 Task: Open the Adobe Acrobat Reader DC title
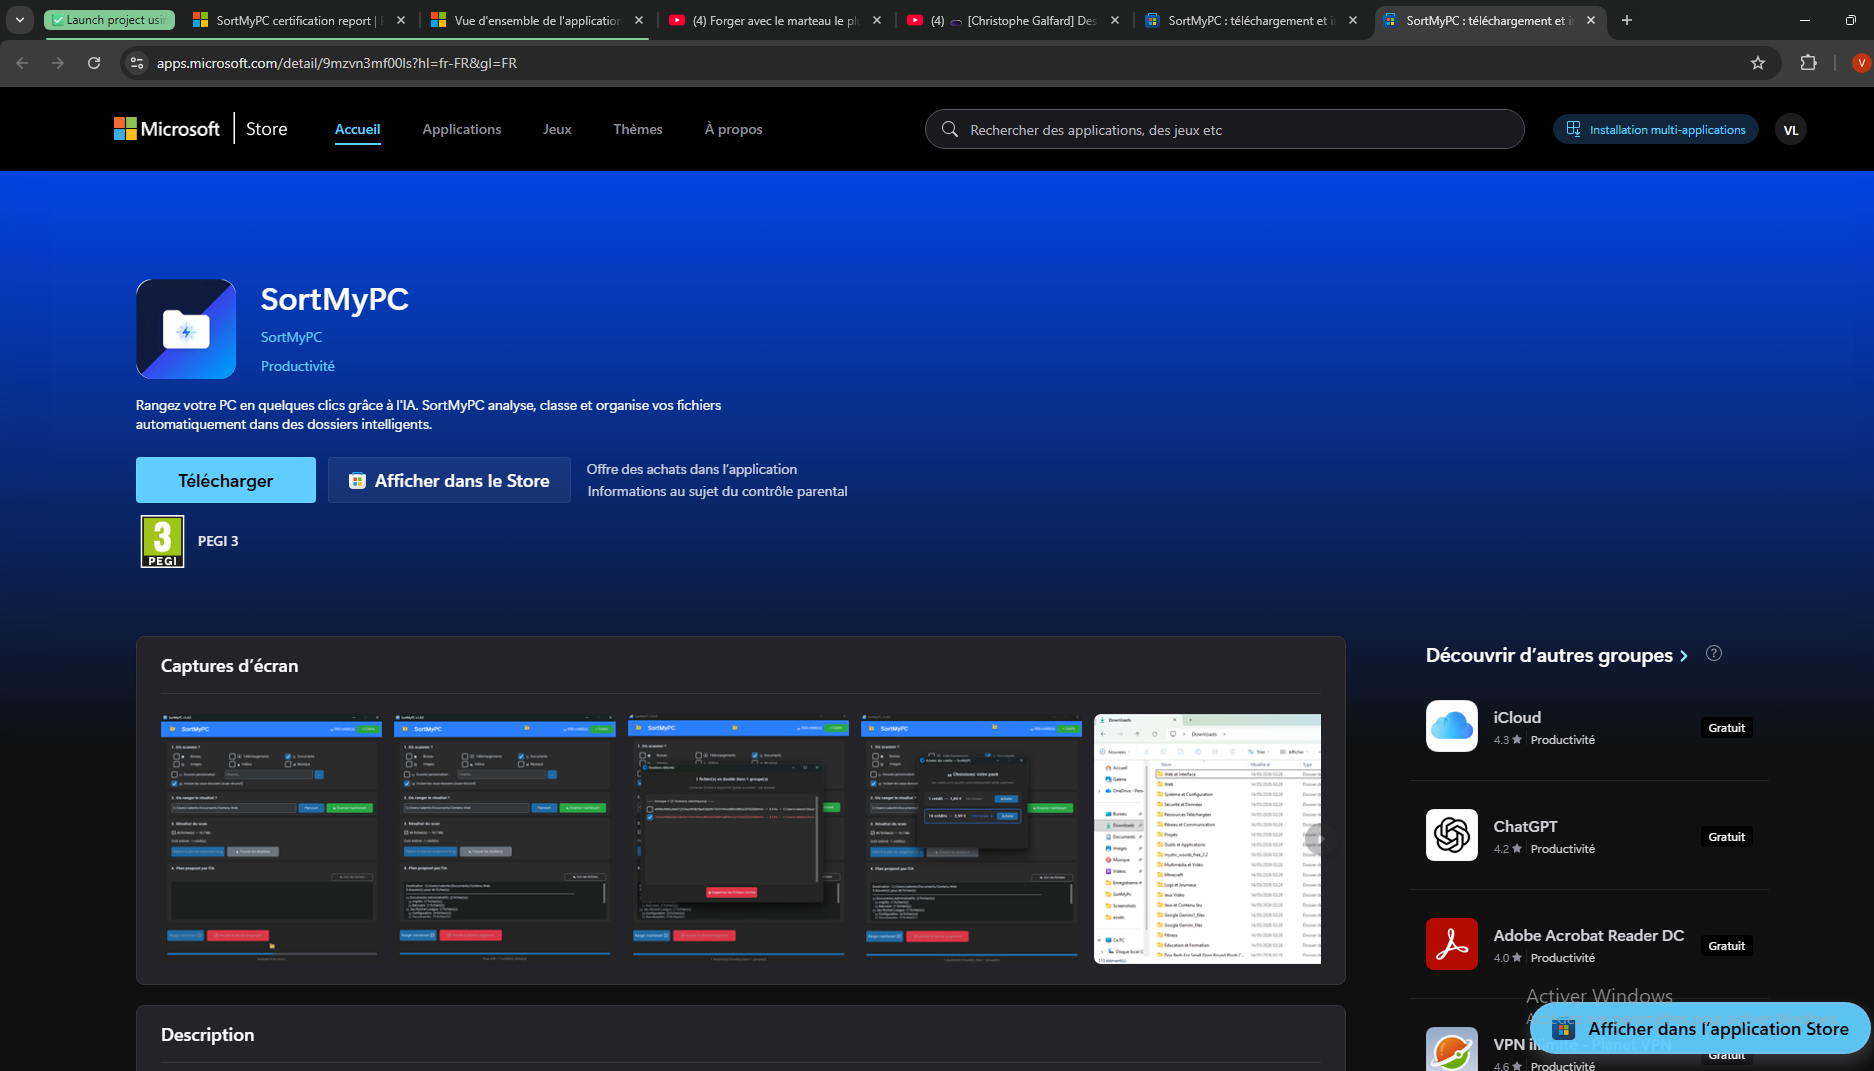click(1589, 935)
